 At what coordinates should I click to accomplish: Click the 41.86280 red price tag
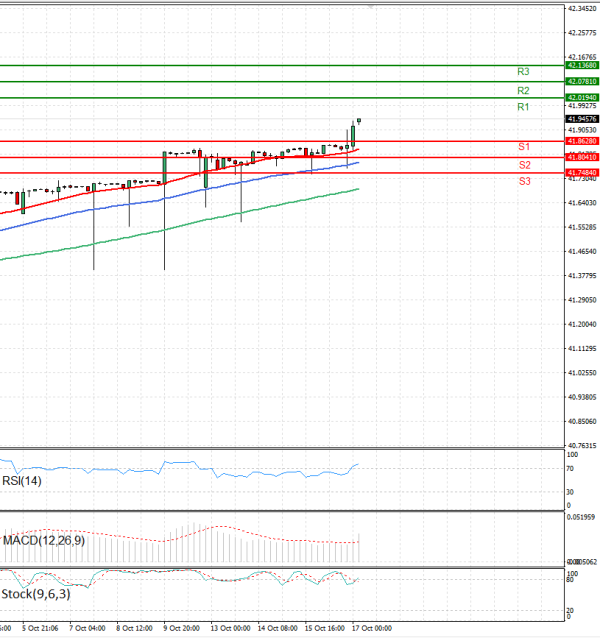coord(582,142)
